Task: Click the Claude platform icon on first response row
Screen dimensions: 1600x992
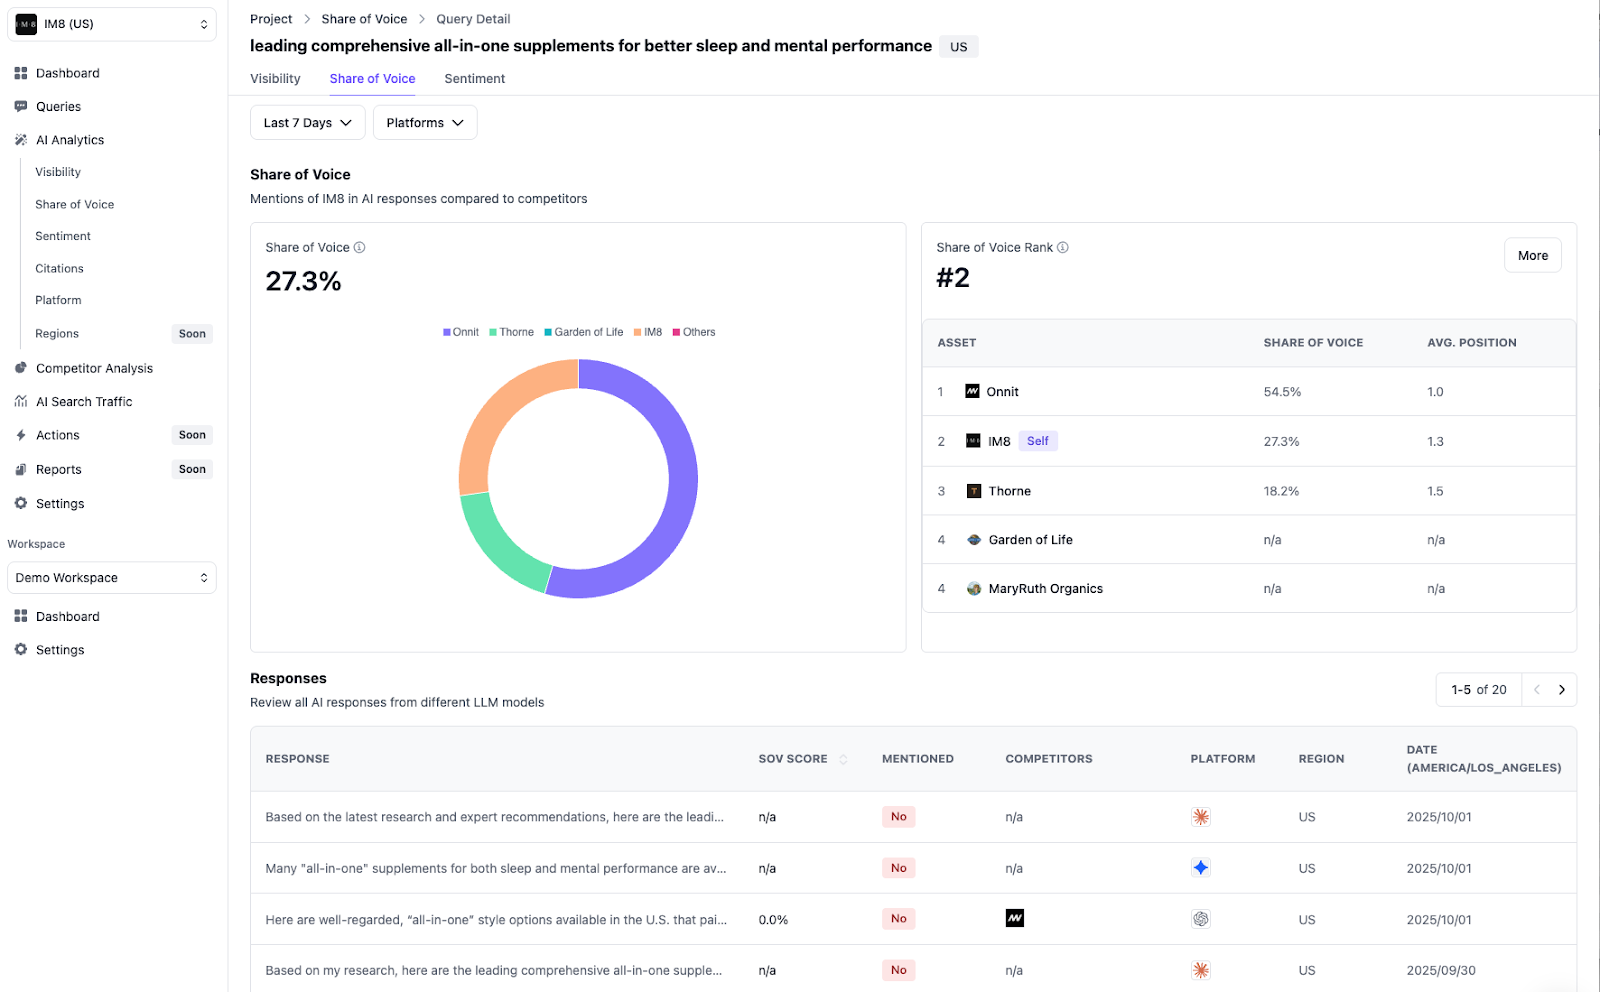Action: click(x=1201, y=817)
